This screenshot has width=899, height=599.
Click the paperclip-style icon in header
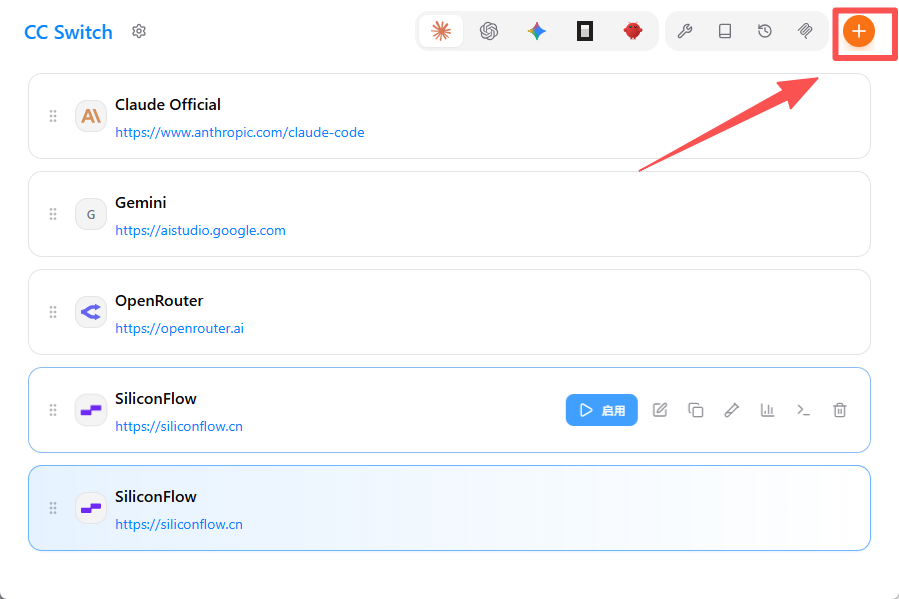(x=805, y=31)
